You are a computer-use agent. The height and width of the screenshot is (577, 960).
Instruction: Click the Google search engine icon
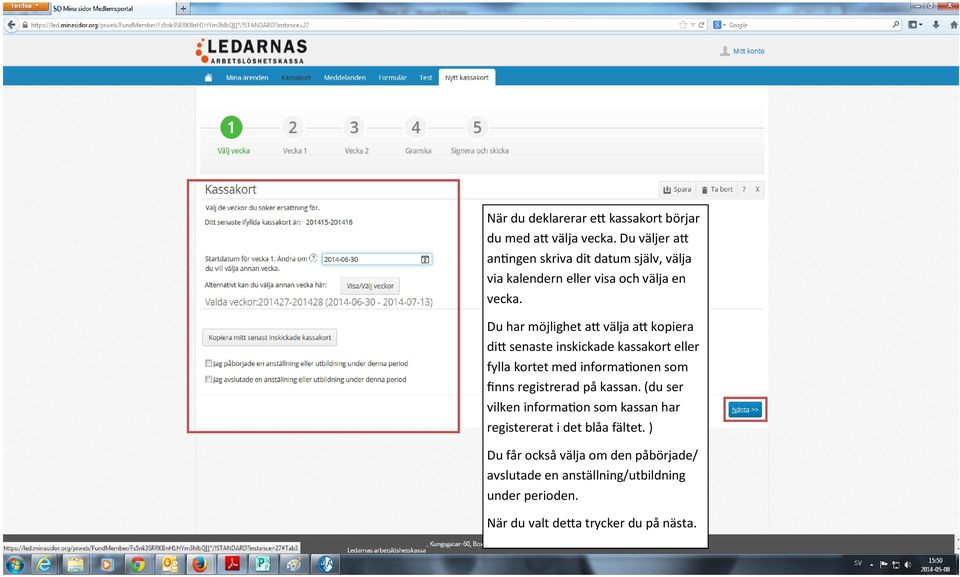tap(717, 25)
